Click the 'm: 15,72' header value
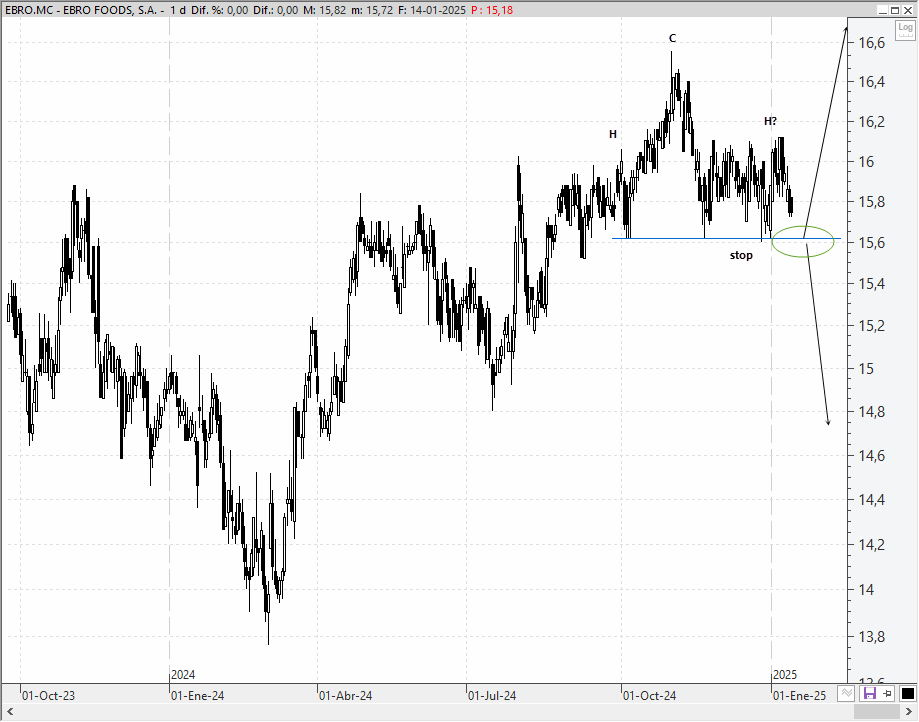 click(x=372, y=10)
